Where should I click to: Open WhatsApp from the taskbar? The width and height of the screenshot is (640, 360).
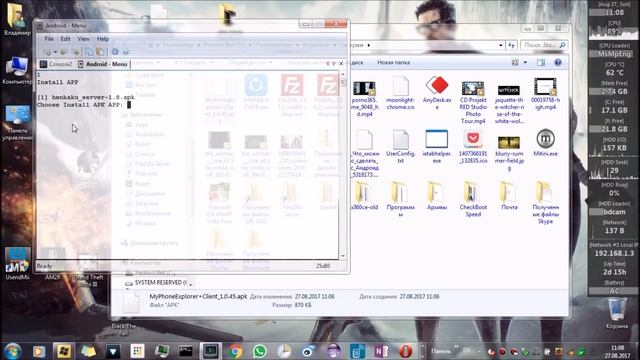pyautogui.click(x=259, y=351)
